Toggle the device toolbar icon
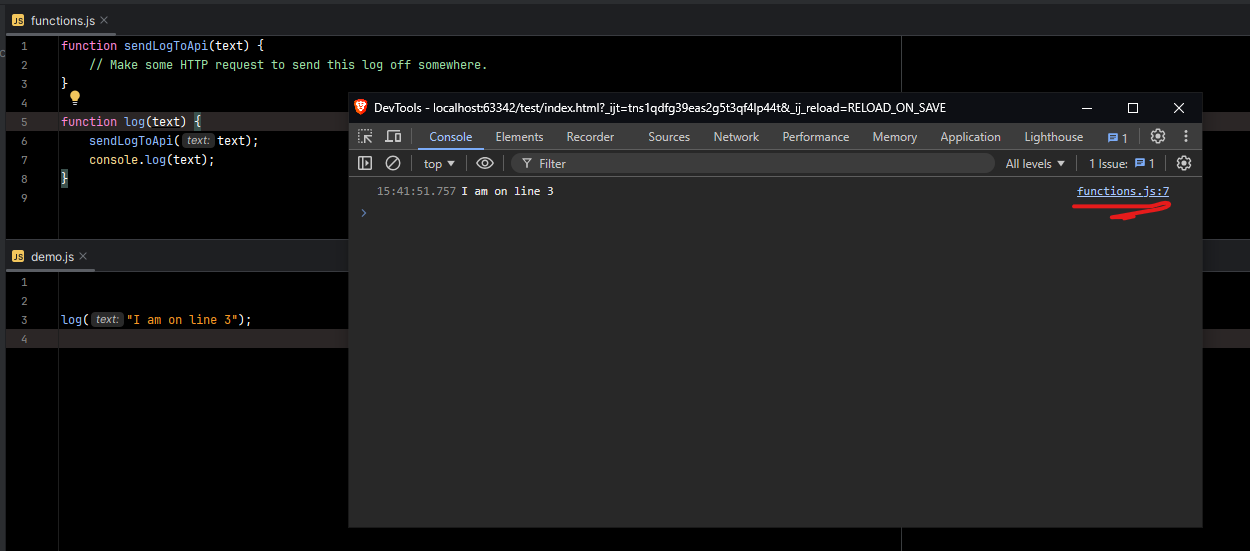The image size is (1250, 551). coord(394,137)
